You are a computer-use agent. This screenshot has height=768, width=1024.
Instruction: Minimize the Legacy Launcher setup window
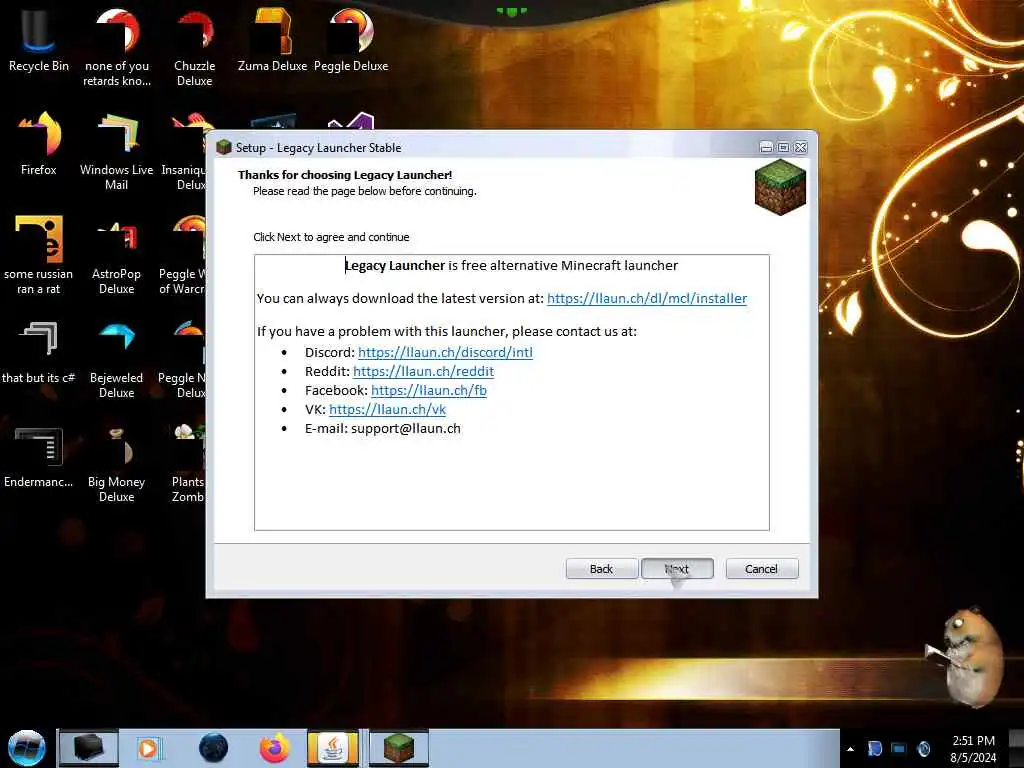[766, 148]
